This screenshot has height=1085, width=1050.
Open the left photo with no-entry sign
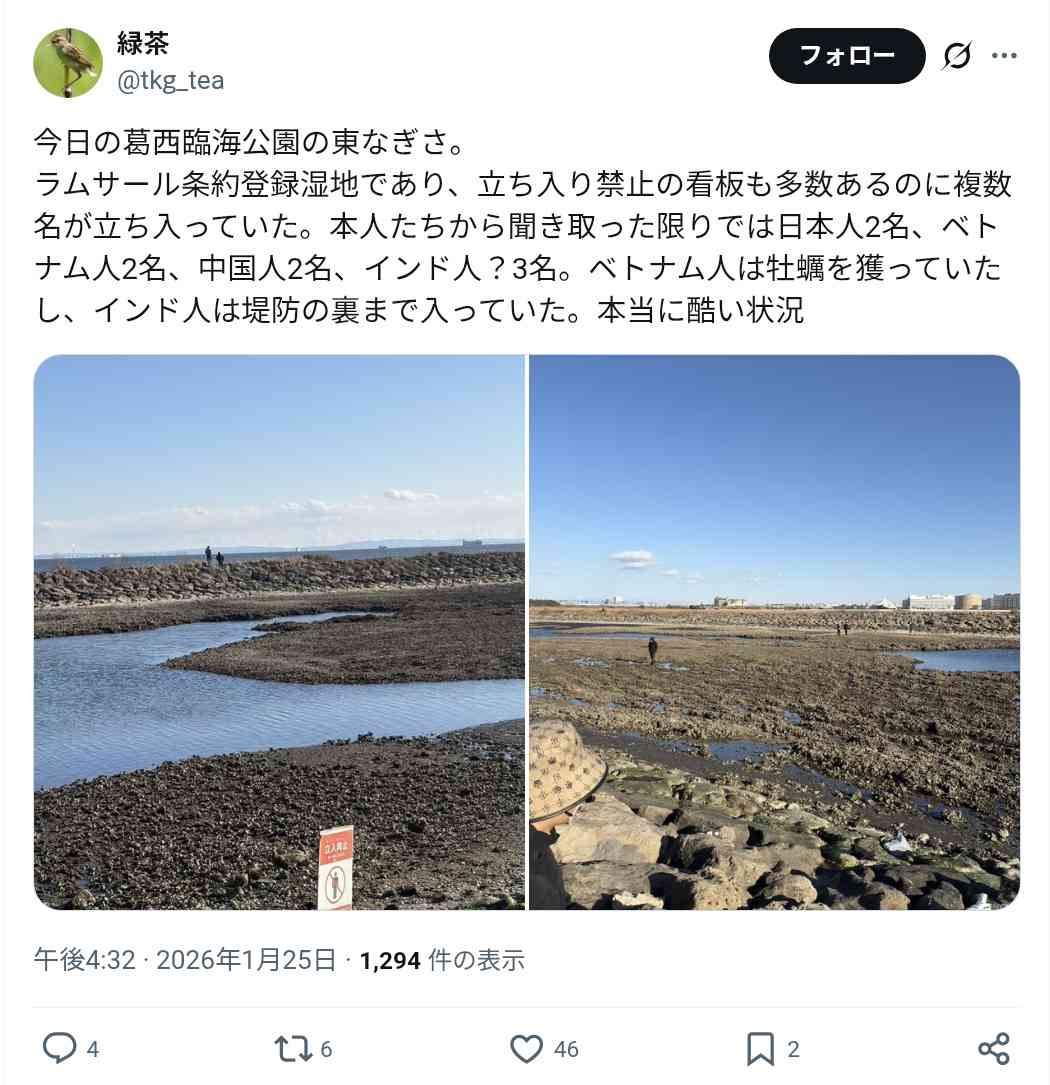[x=279, y=632]
